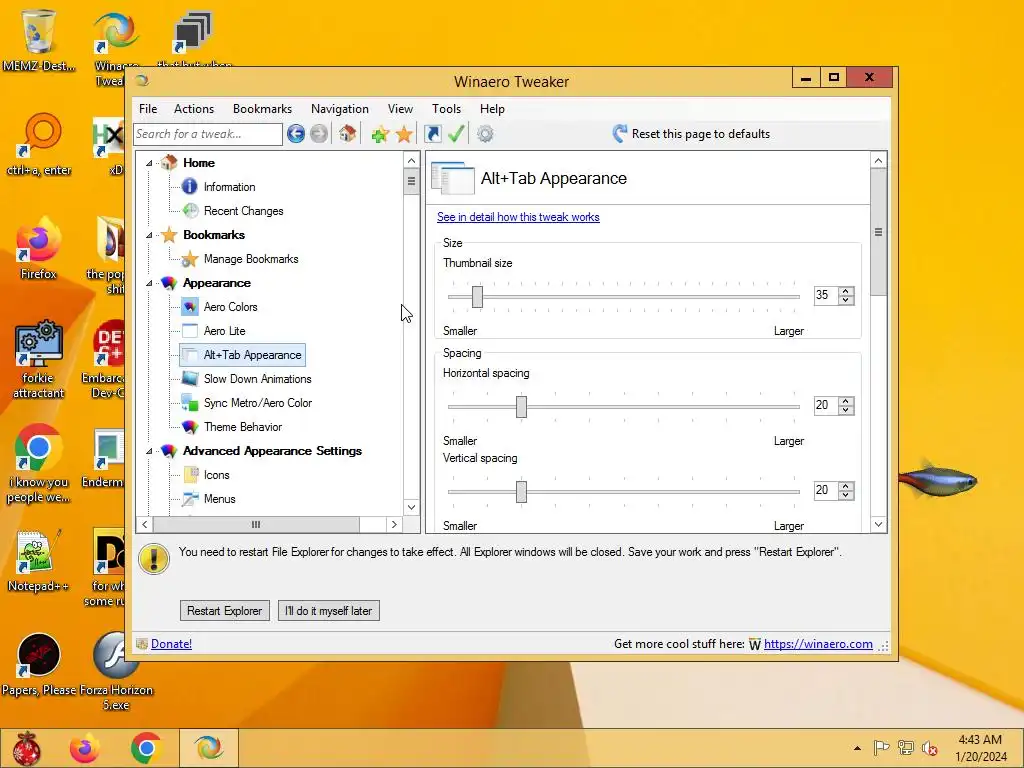Open settings gear icon in toolbar

485,134
